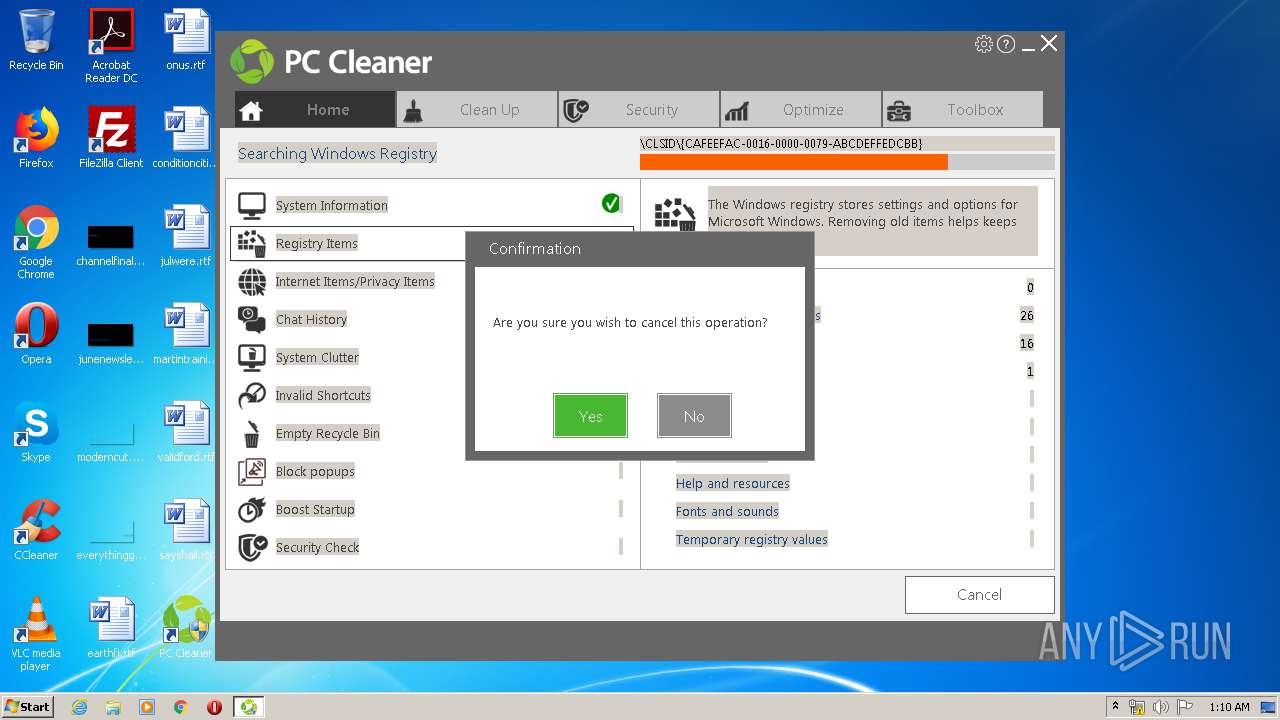Image resolution: width=1280 pixels, height=720 pixels.
Task: Open Skype desktop shortcut
Action: click(36, 432)
